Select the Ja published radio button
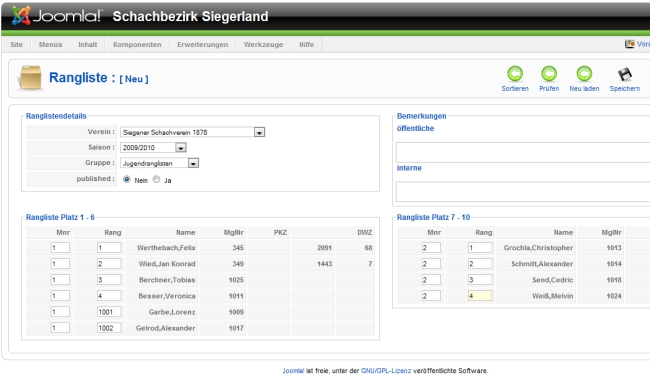Viewport: 650px width, 375px height. click(x=156, y=179)
